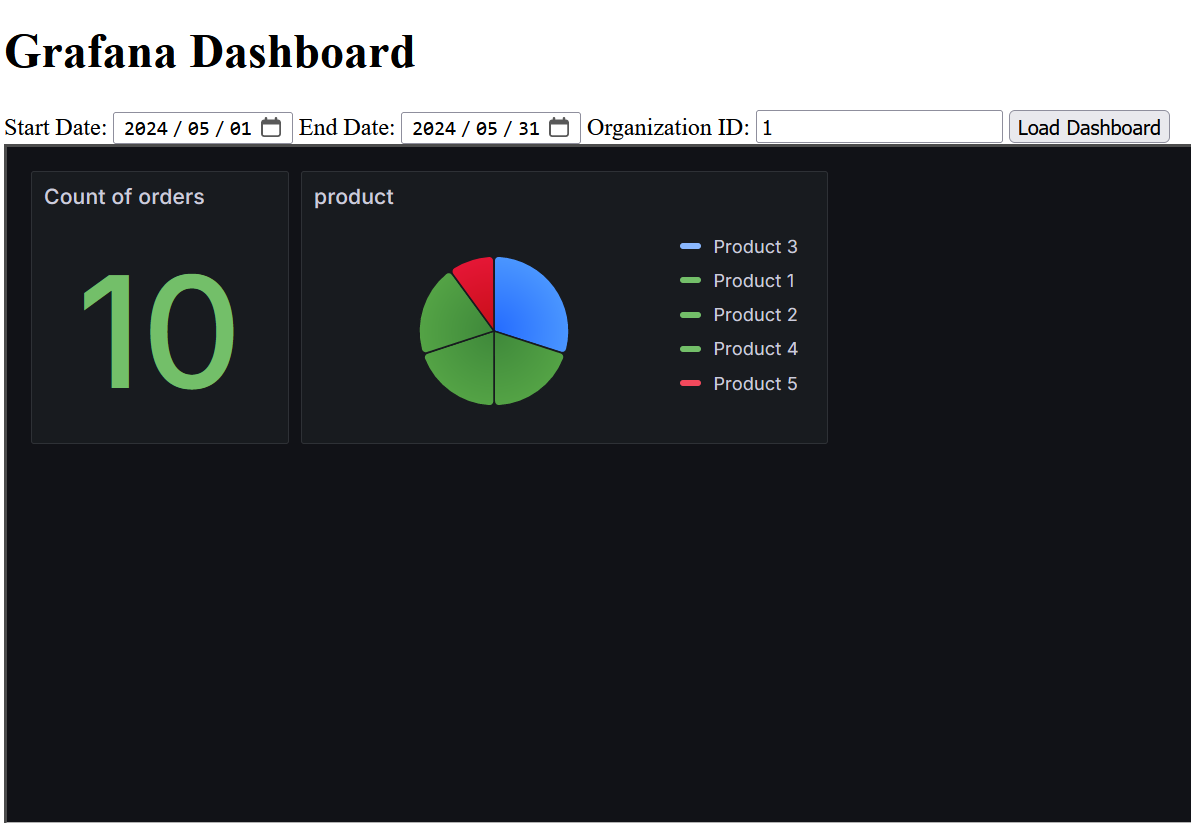The width and height of the screenshot is (1191, 823).
Task: Open the Start Date calendar picker icon
Action: pyautogui.click(x=271, y=128)
